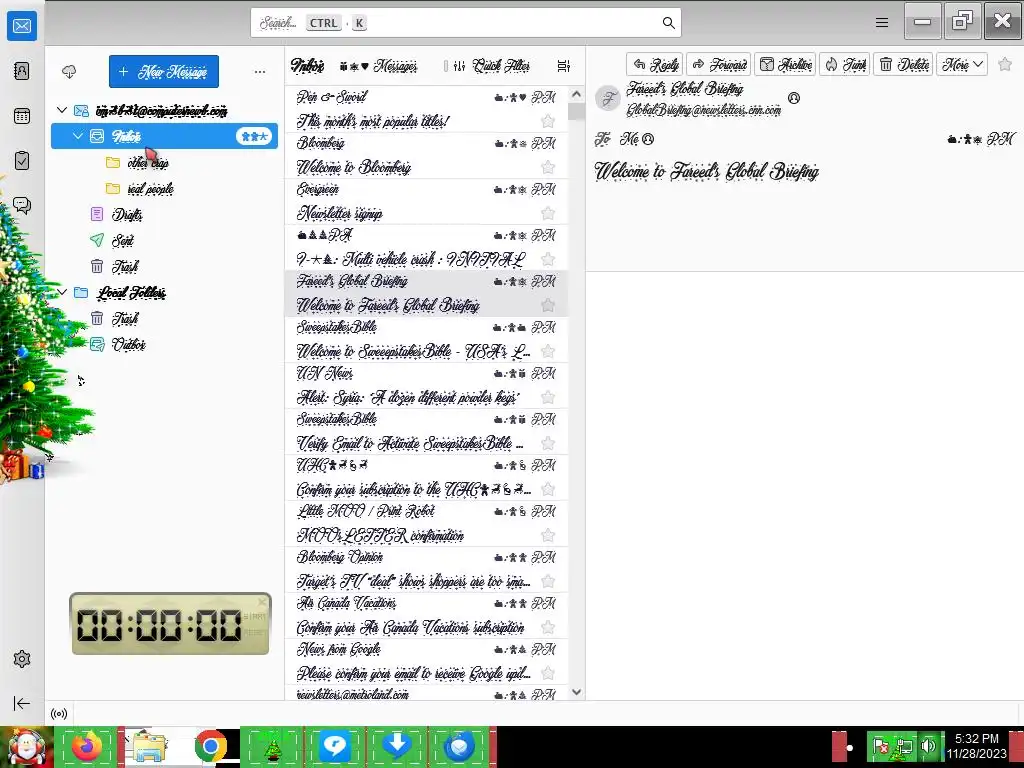The height and width of the screenshot is (768, 1024).
Task: Click the search magnifier icon
Action: click(x=668, y=23)
